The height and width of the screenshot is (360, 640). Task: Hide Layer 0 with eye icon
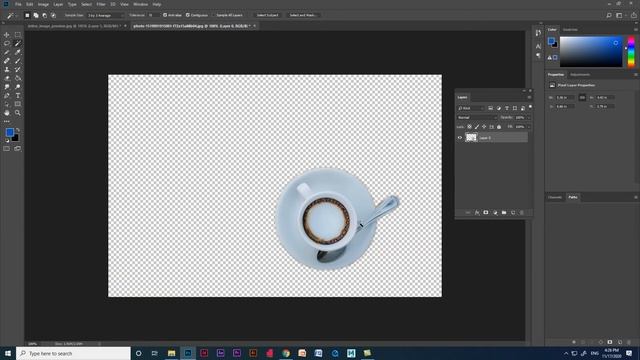tap(460, 138)
